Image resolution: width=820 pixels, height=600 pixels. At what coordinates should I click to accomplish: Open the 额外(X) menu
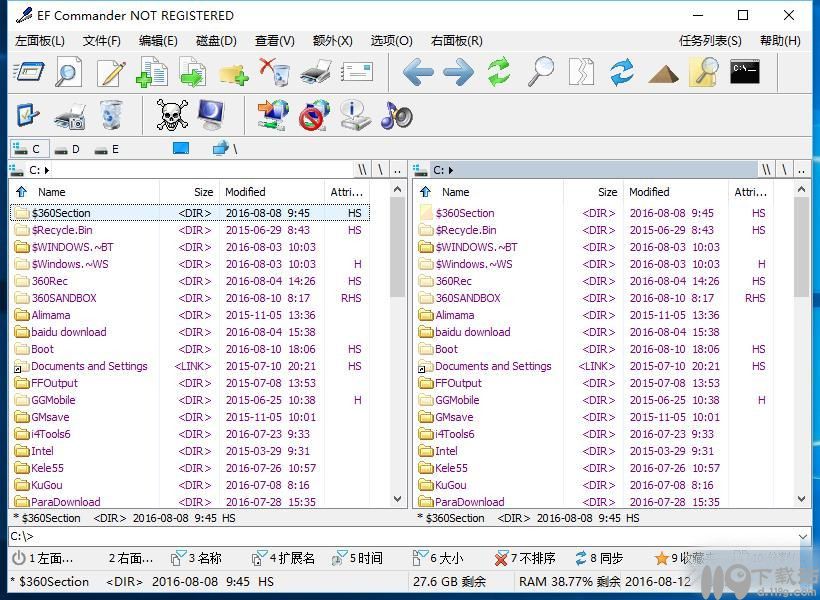click(333, 41)
